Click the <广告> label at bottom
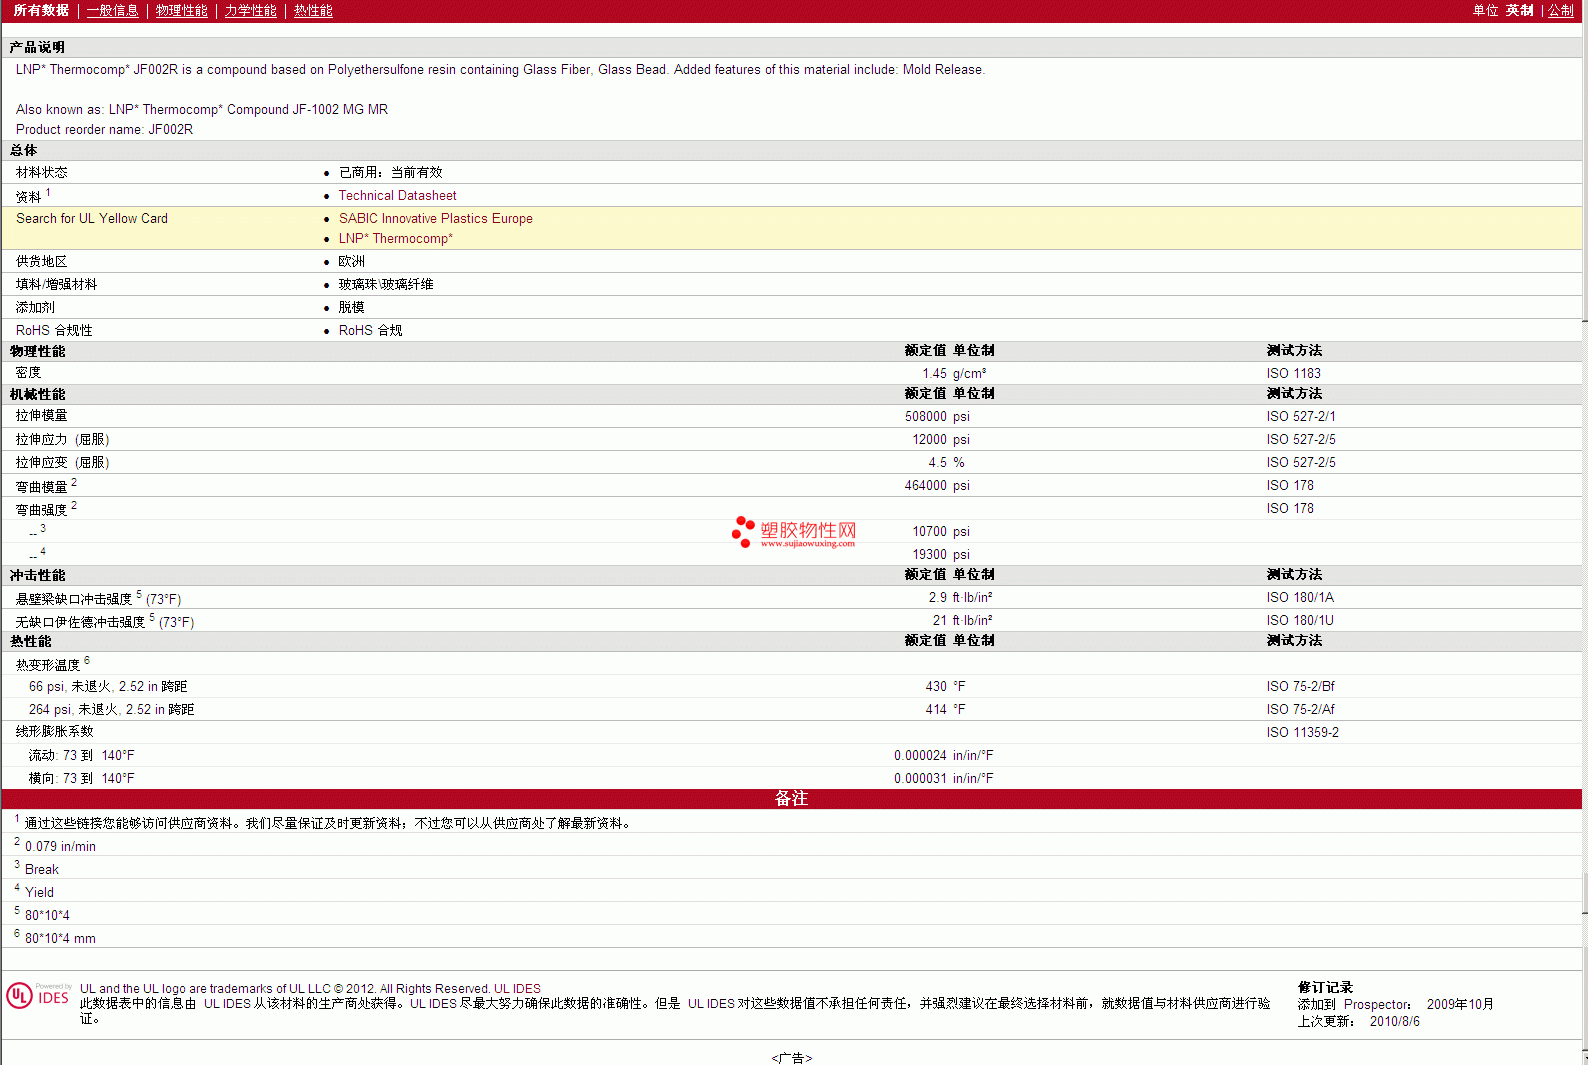Image resolution: width=1588 pixels, height=1065 pixels. (x=791, y=1058)
